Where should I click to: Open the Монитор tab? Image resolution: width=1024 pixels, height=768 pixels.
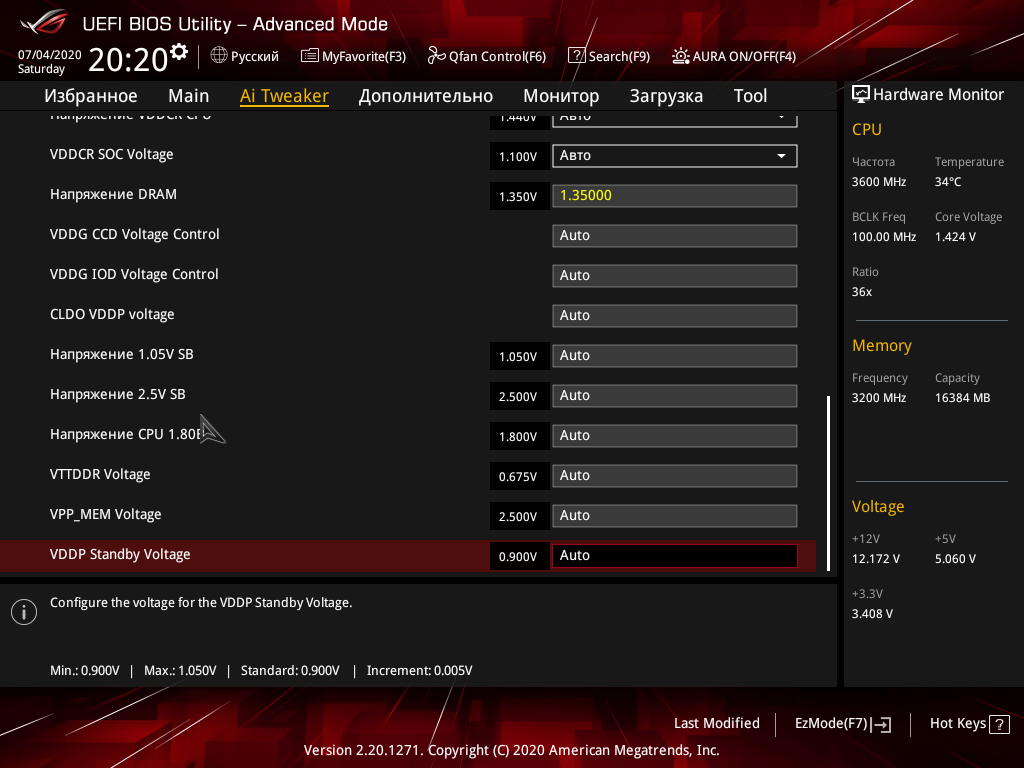point(561,96)
